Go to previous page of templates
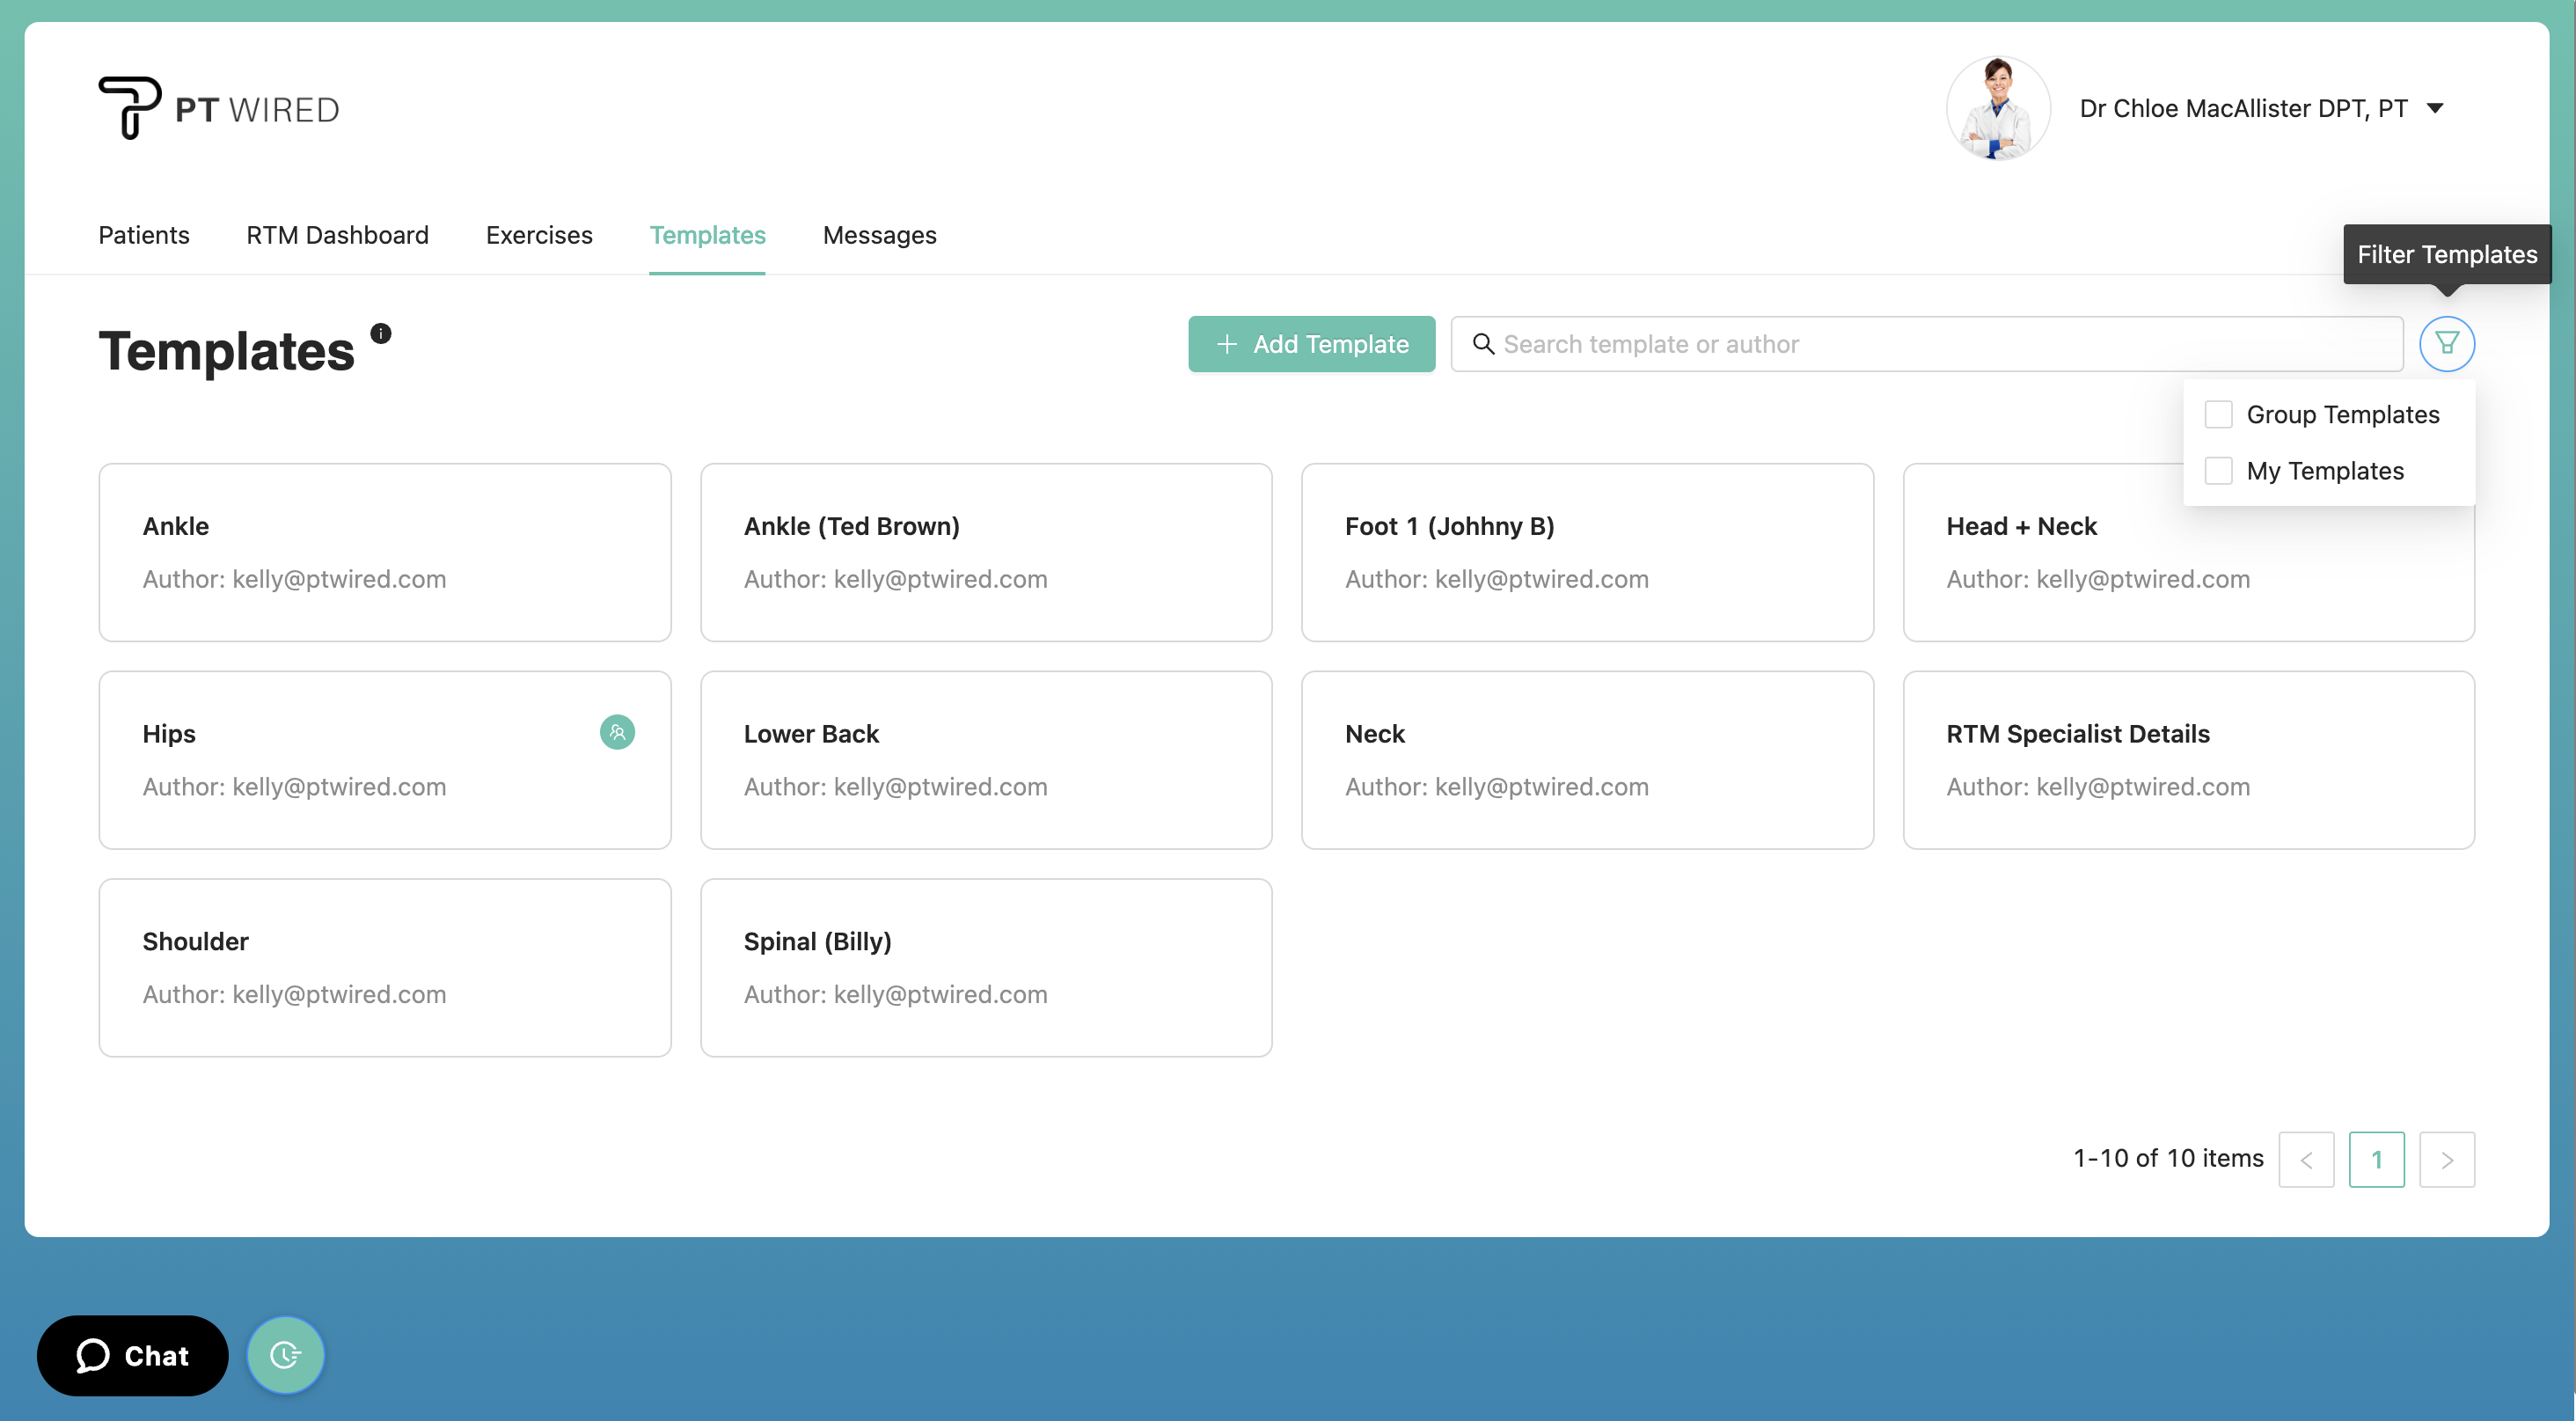Viewport: 2576px width, 1421px height. pyautogui.click(x=2305, y=1159)
